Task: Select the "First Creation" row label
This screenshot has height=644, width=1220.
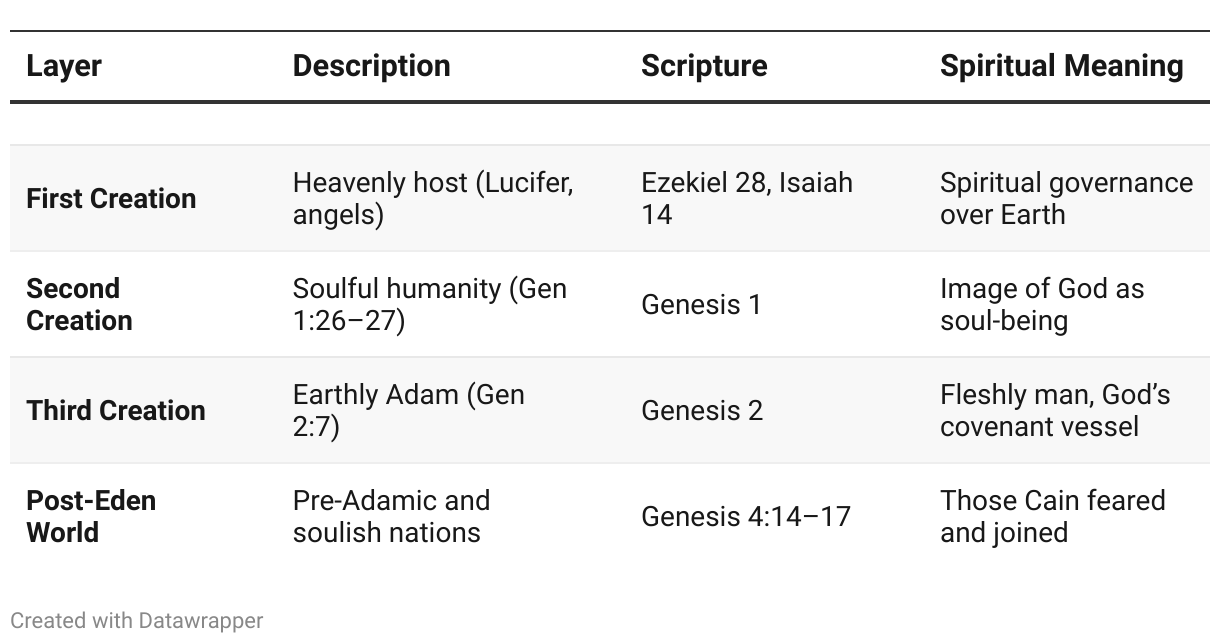Action: (111, 198)
